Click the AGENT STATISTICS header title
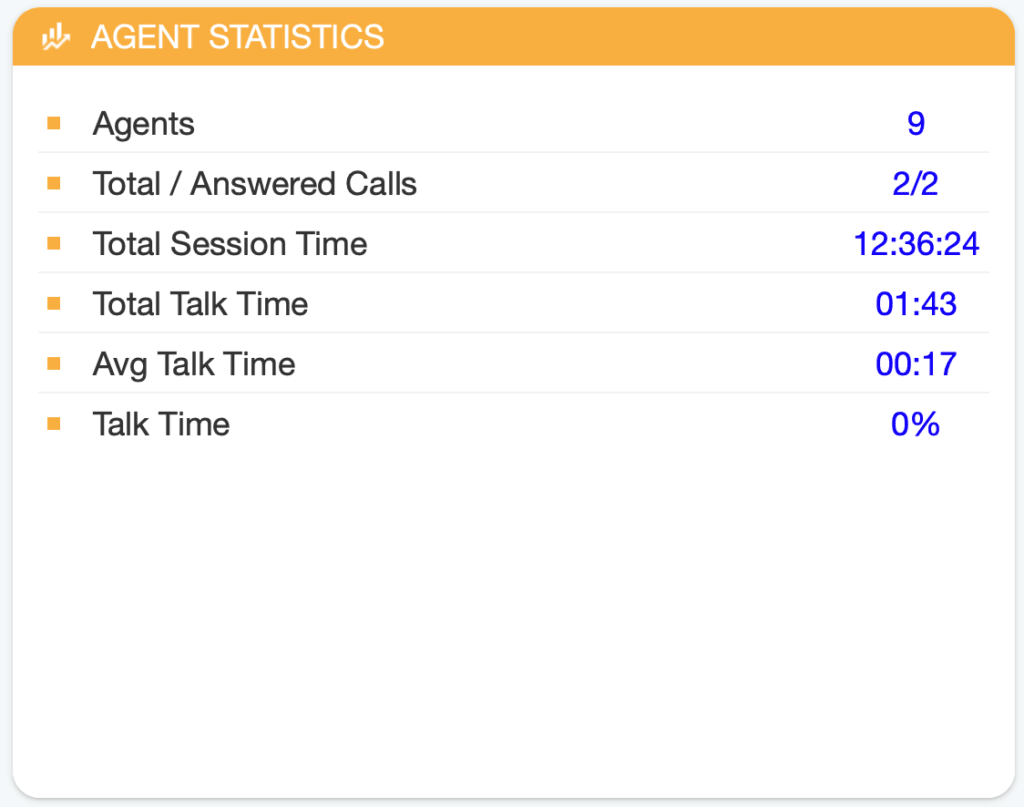 pyautogui.click(x=238, y=37)
